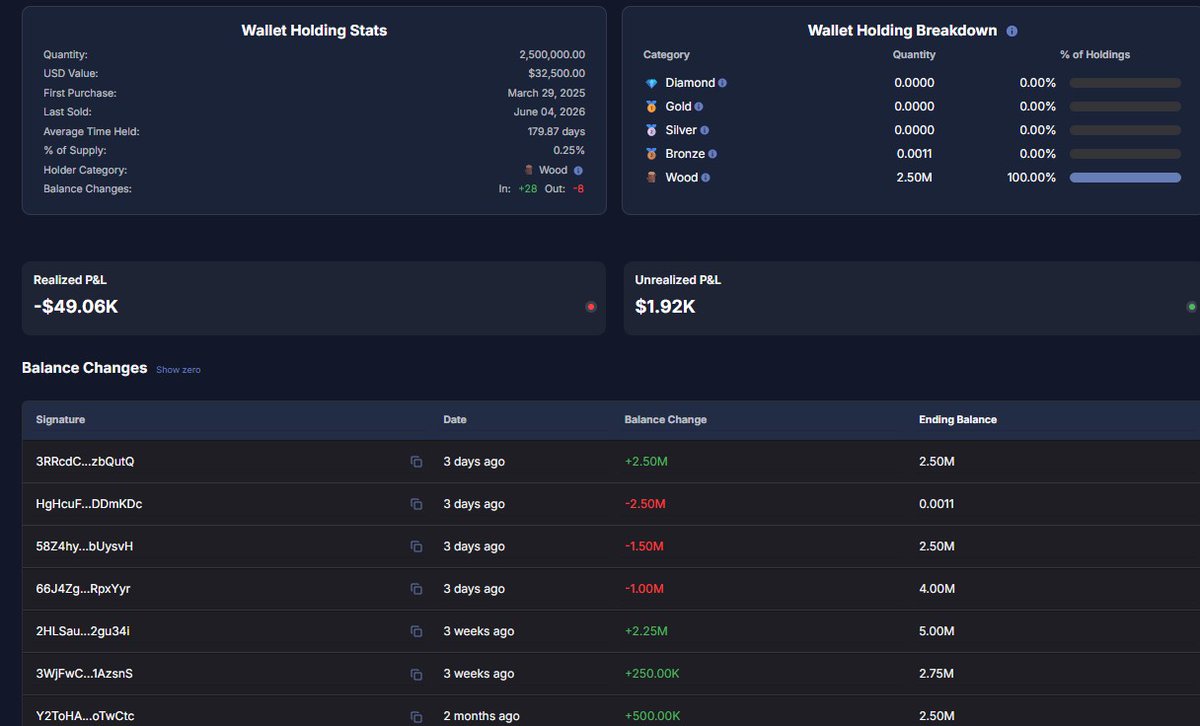Copy signature HgHcuF...DDmKDc with its copy icon

tap(416, 504)
